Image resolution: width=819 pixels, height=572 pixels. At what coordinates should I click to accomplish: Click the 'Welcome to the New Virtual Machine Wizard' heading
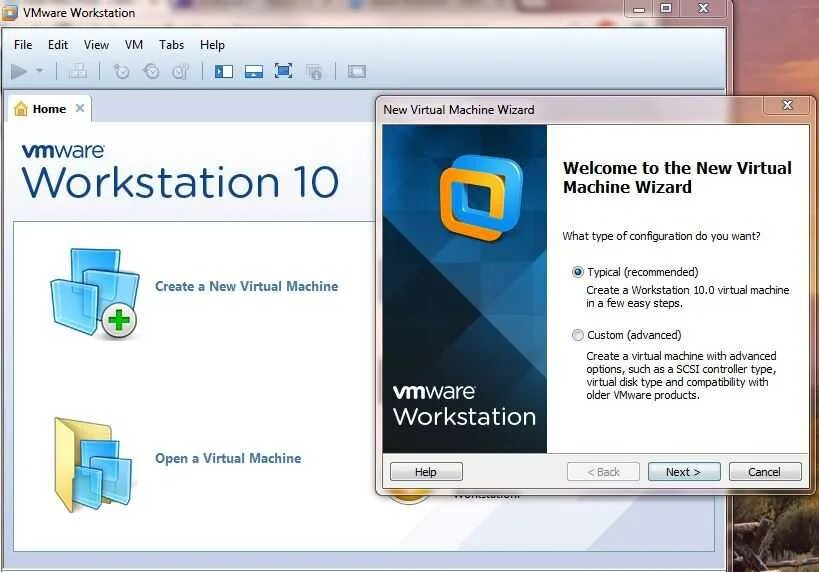[677, 177]
